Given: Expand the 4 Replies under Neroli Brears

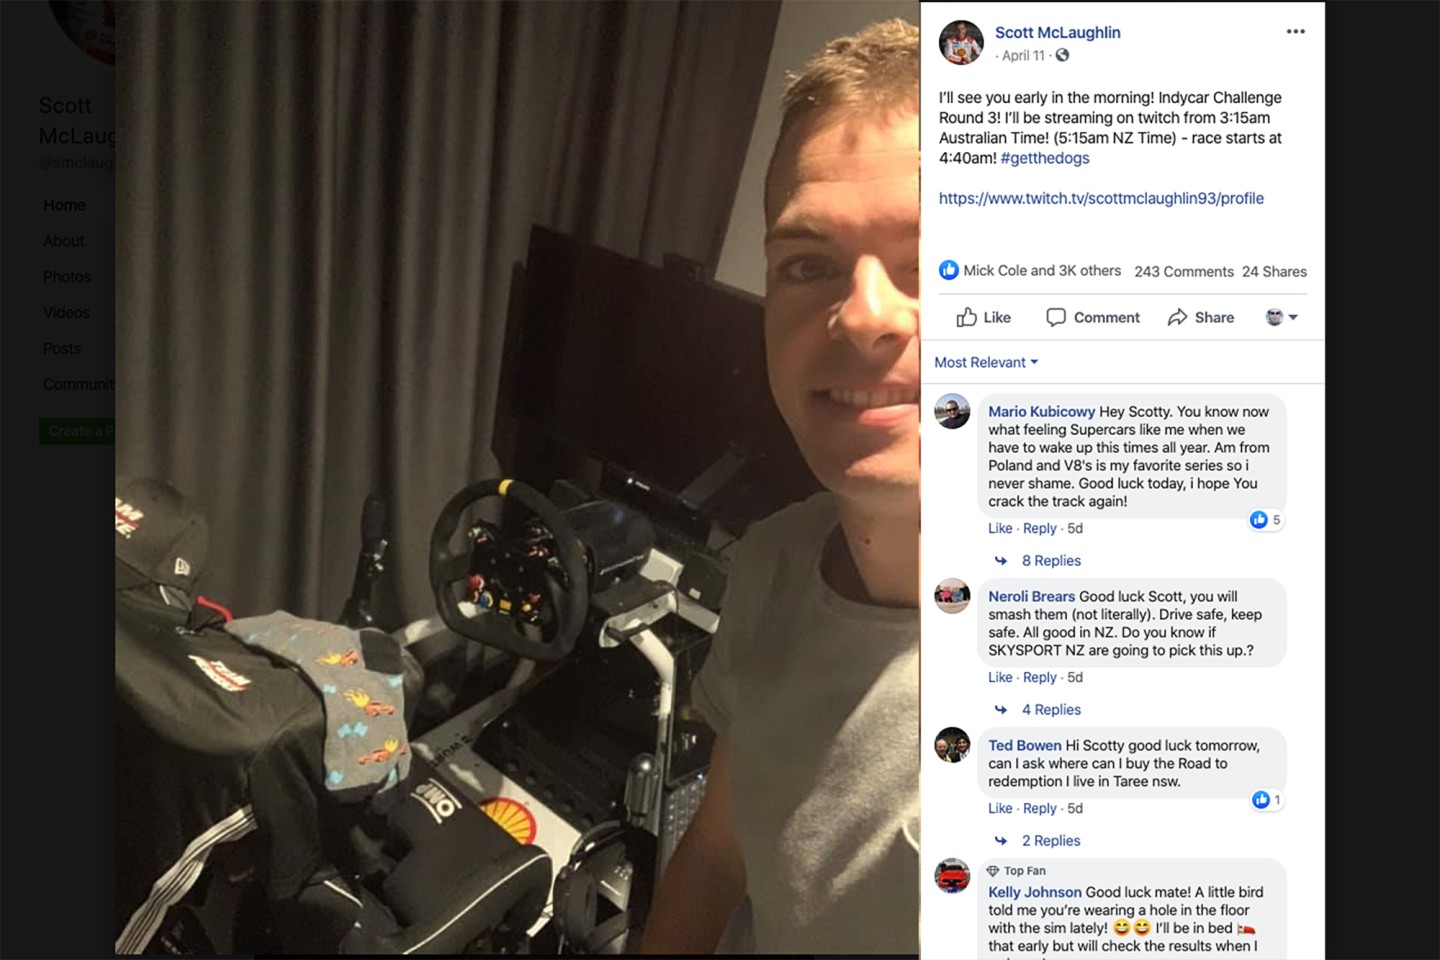Looking at the screenshot, I should [x=1050, y=710].
